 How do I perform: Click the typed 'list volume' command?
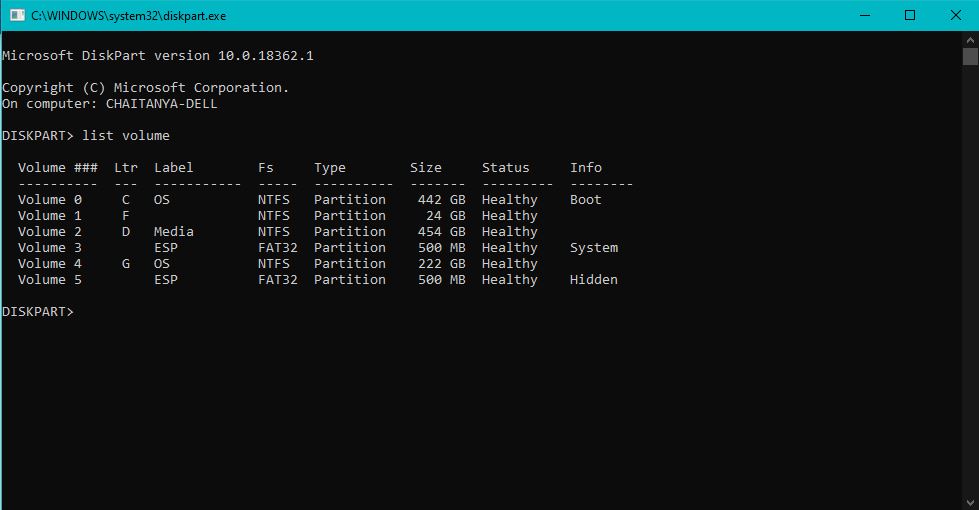coord(126,135)
